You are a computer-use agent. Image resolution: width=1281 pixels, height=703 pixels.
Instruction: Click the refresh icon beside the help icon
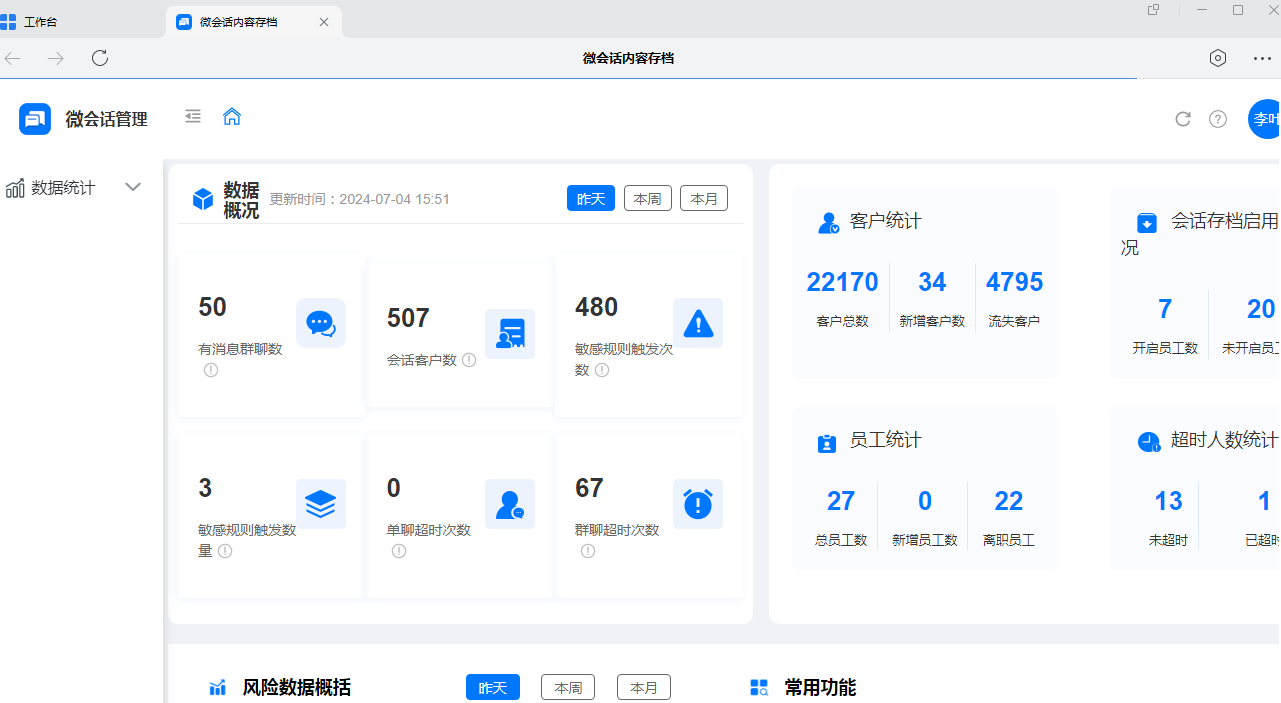click(1182, 118)
